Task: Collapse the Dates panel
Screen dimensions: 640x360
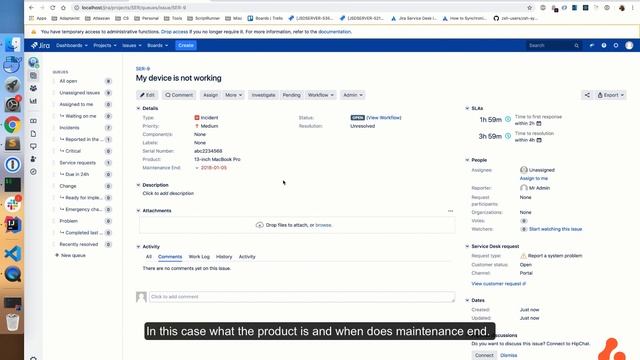Action: (x=467, y=300)
